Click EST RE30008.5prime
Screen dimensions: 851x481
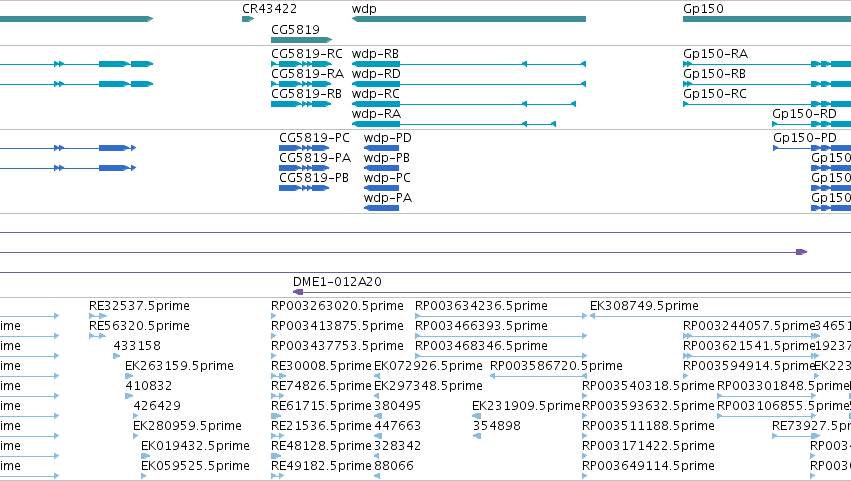(278, 376)
